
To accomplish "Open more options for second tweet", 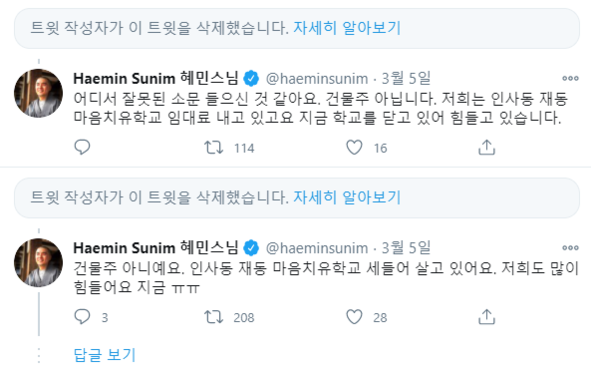I will pyautogui.click(x=570, y=248).
